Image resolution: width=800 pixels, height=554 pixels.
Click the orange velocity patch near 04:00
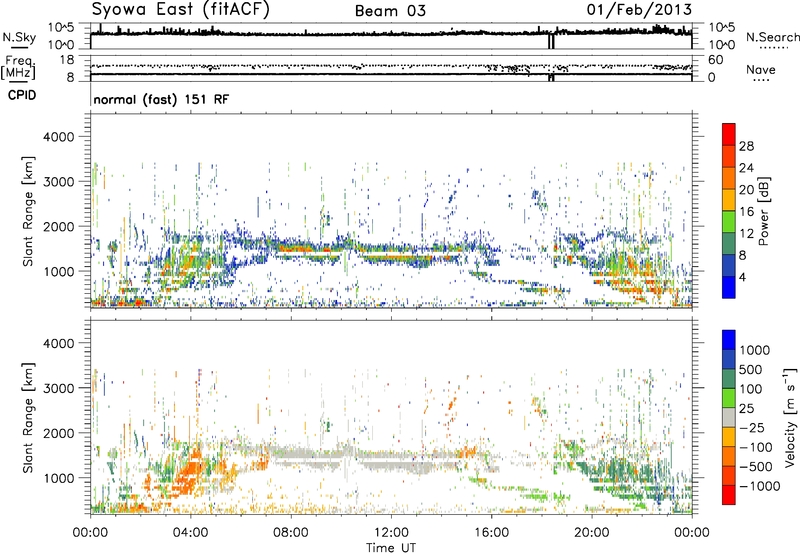pos(190,470)
